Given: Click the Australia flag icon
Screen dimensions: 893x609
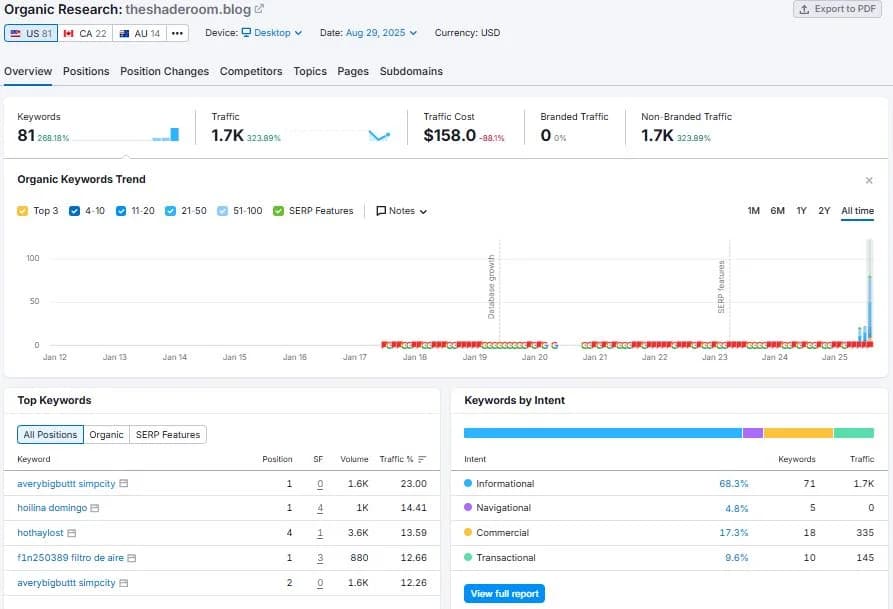Looking at the screenshot, I should [x=124, y=33].
